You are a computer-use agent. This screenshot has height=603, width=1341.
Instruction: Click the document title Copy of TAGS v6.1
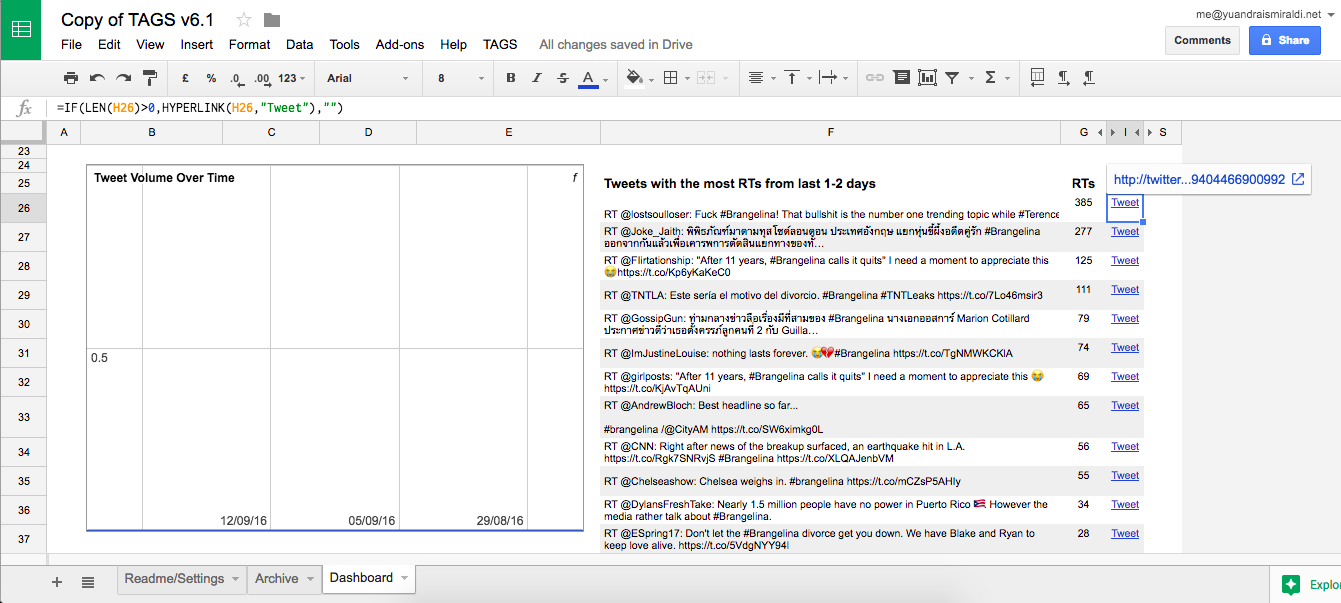click(137, 20)
